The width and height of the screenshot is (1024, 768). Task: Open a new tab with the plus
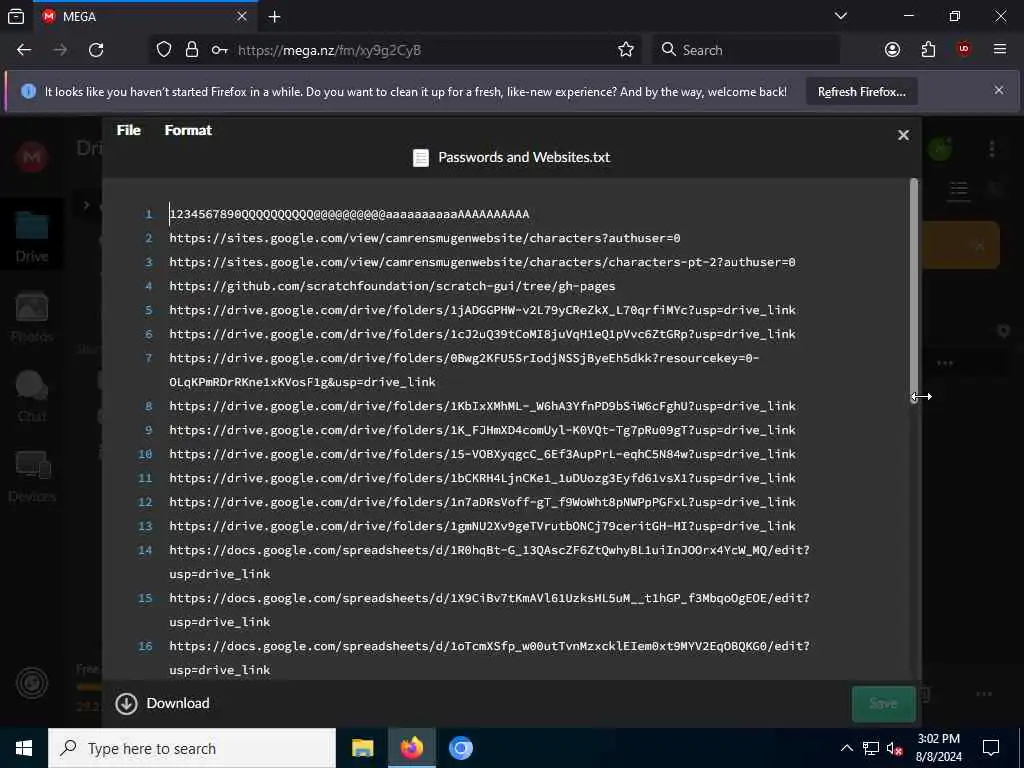tap(274, 16)
